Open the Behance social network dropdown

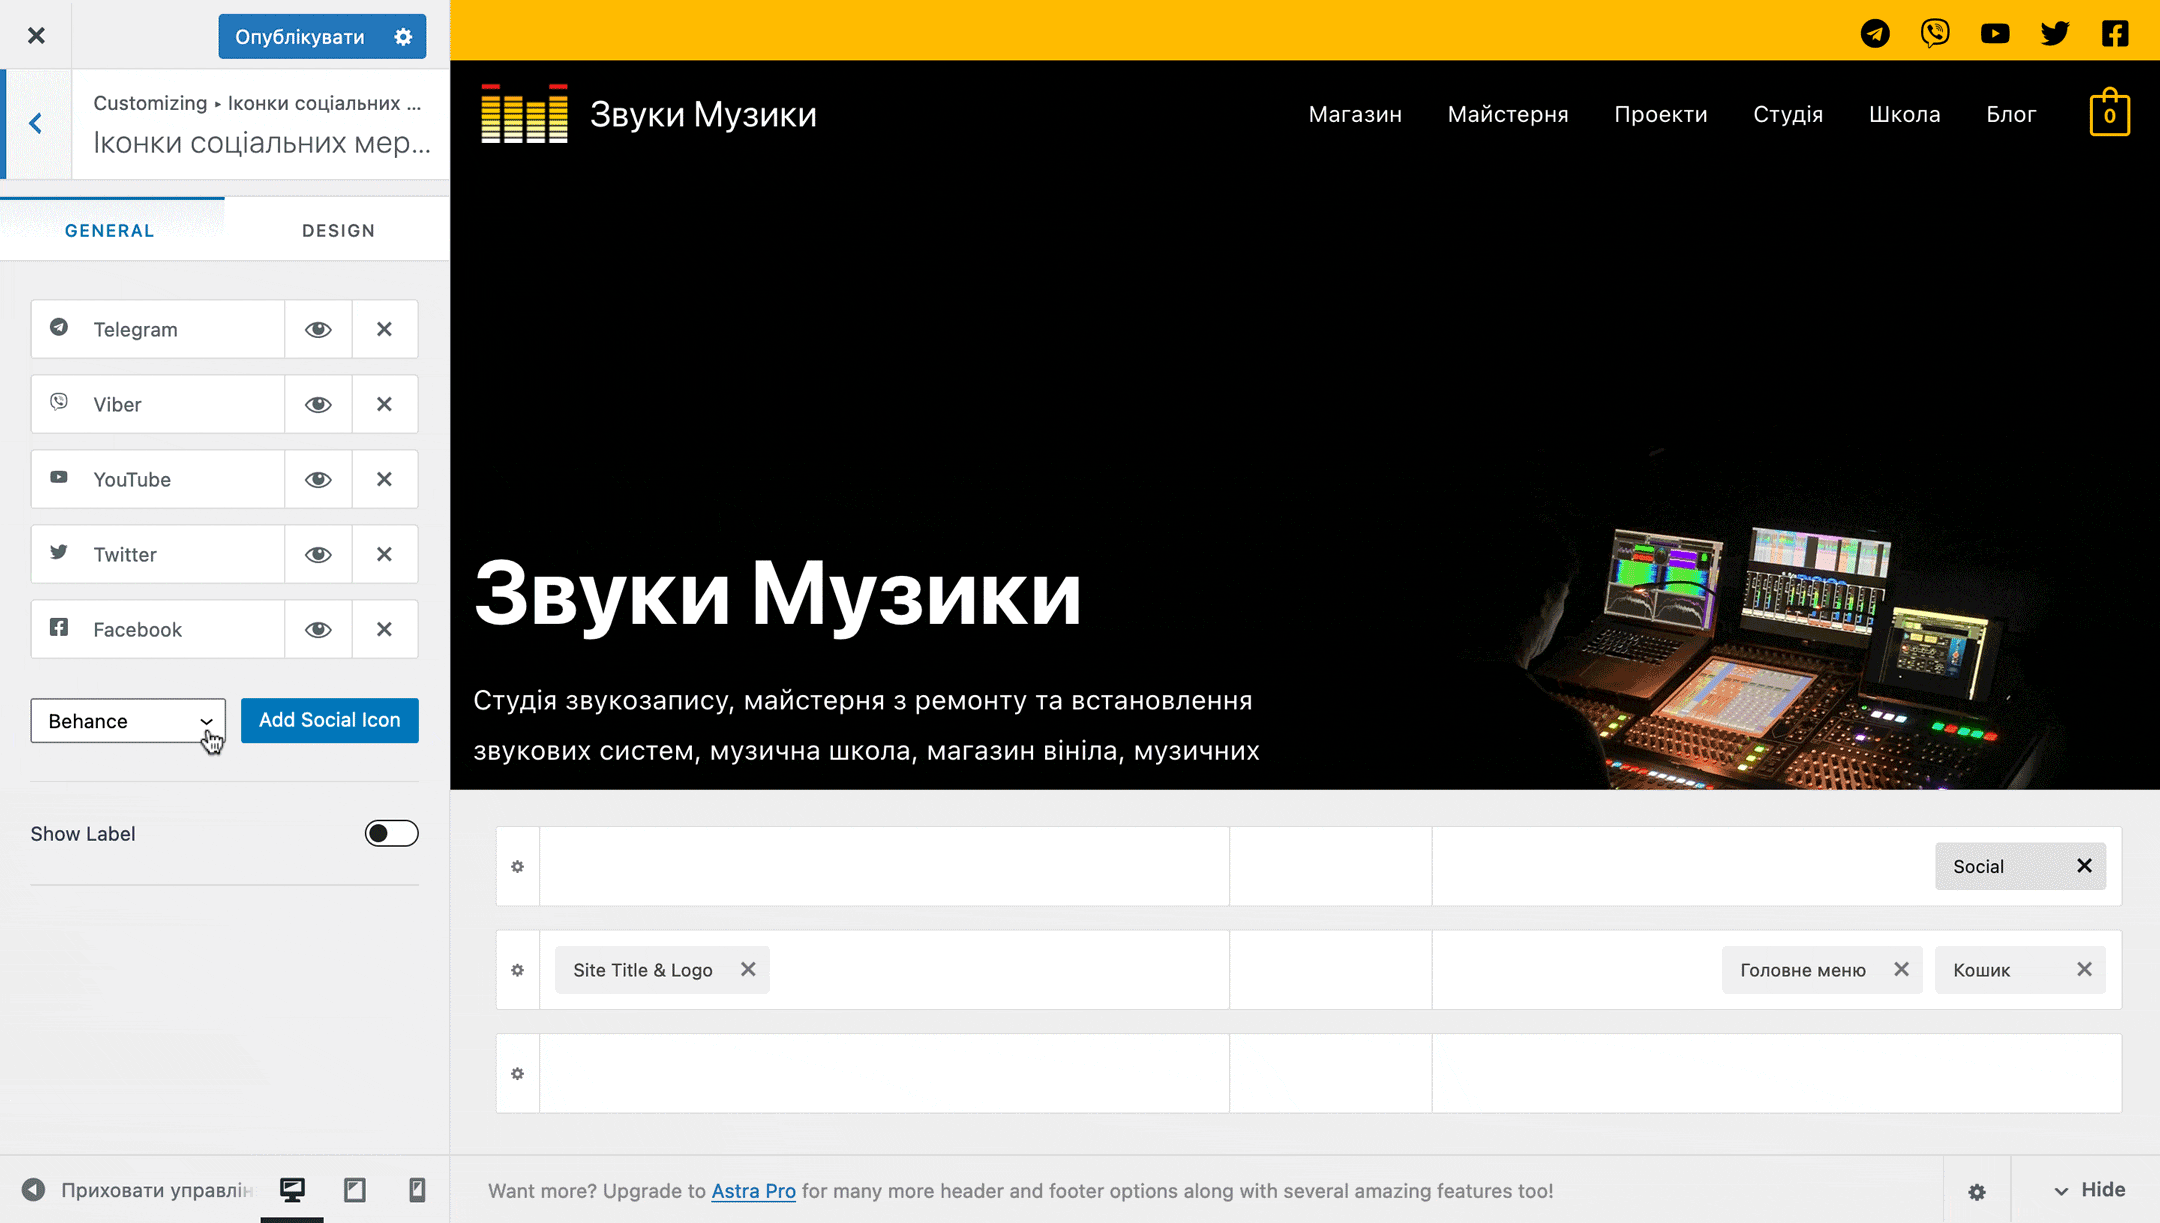point(128,721)
